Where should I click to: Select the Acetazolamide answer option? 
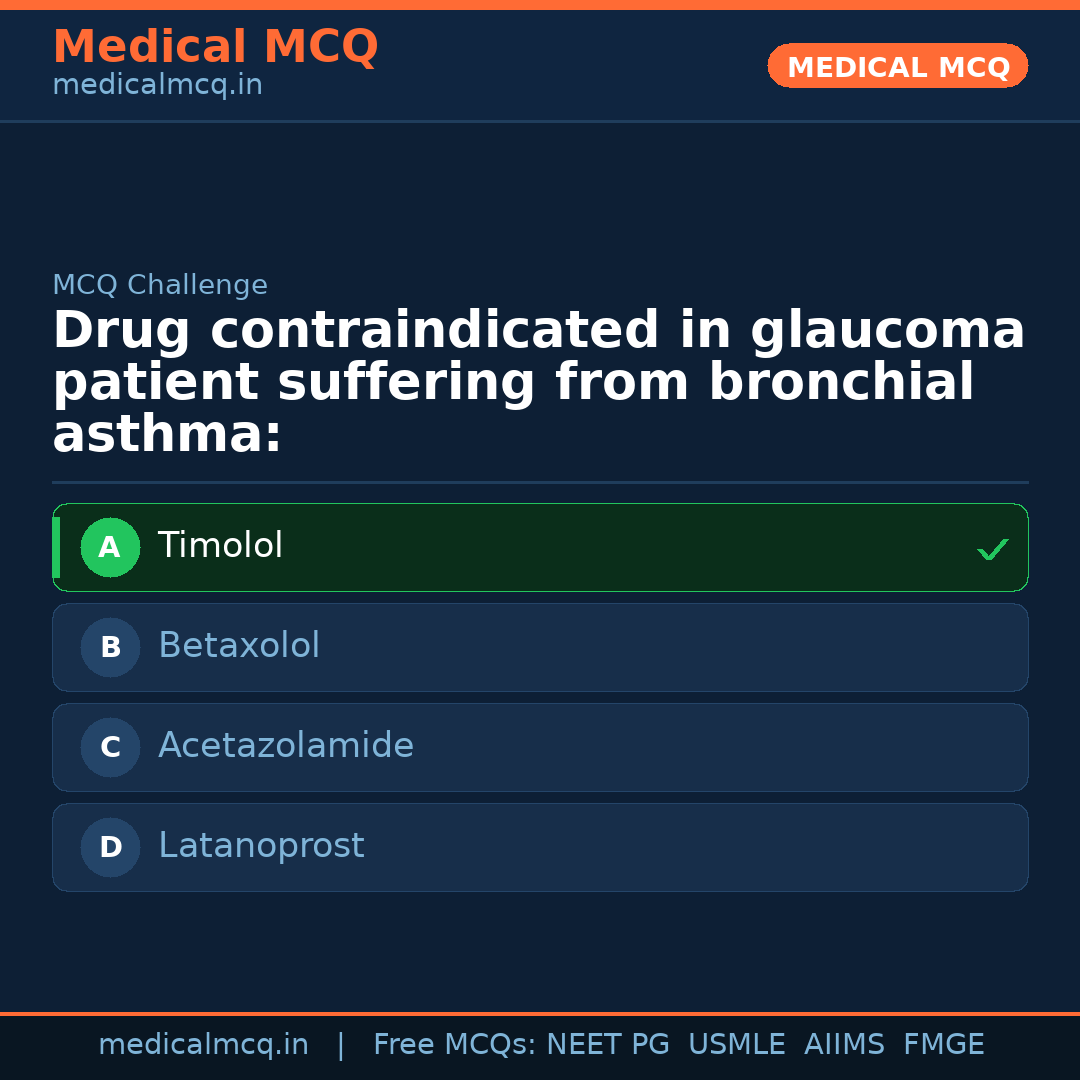[540, 747]
